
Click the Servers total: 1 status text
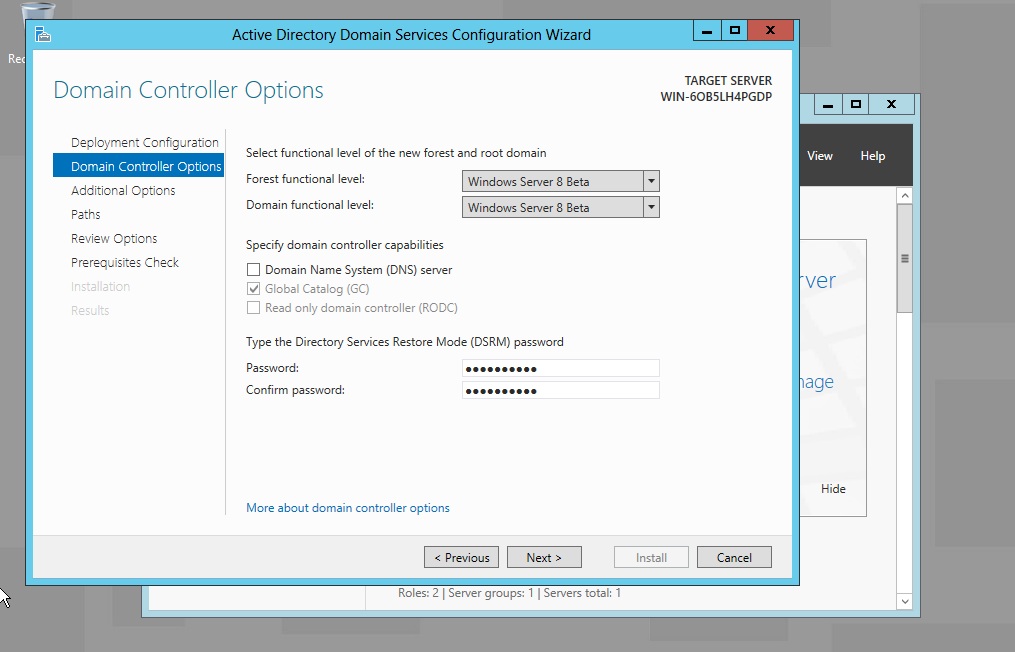[582, 592]
